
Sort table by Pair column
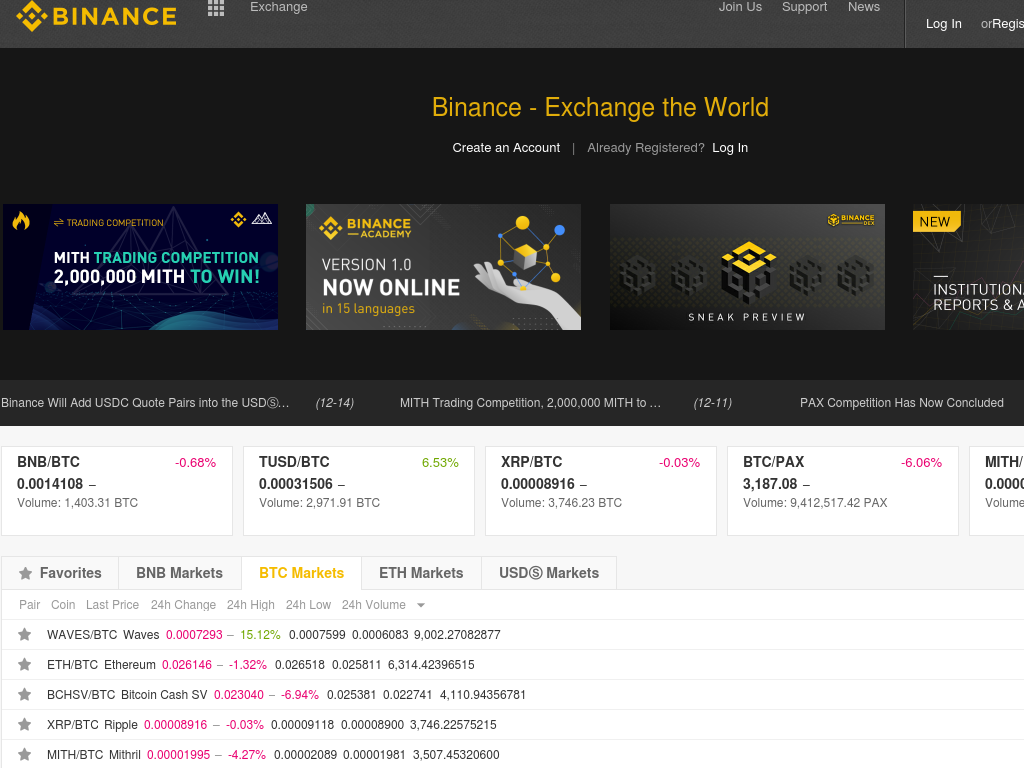29,605
